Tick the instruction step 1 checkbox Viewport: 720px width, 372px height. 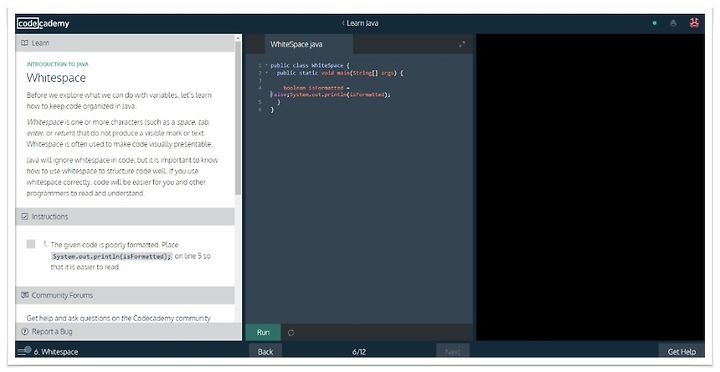click(31, 244)
